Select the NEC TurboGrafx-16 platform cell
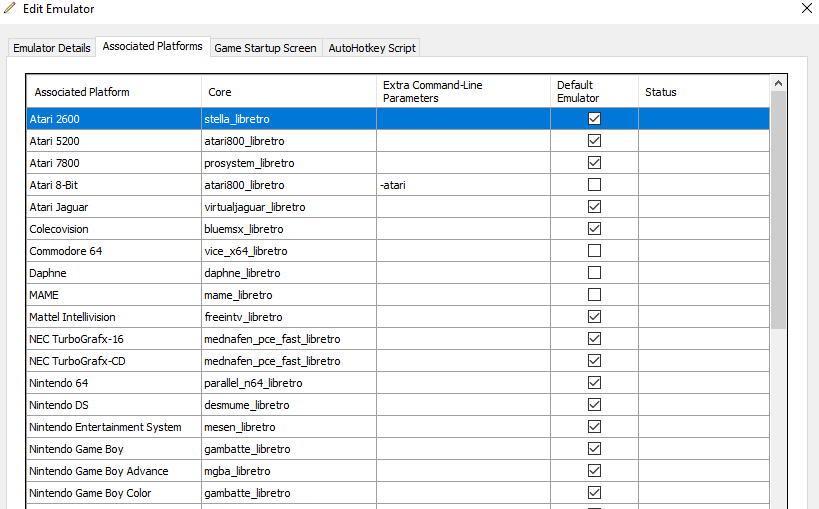Screen dimensions: 819x509 pos(114,338)
